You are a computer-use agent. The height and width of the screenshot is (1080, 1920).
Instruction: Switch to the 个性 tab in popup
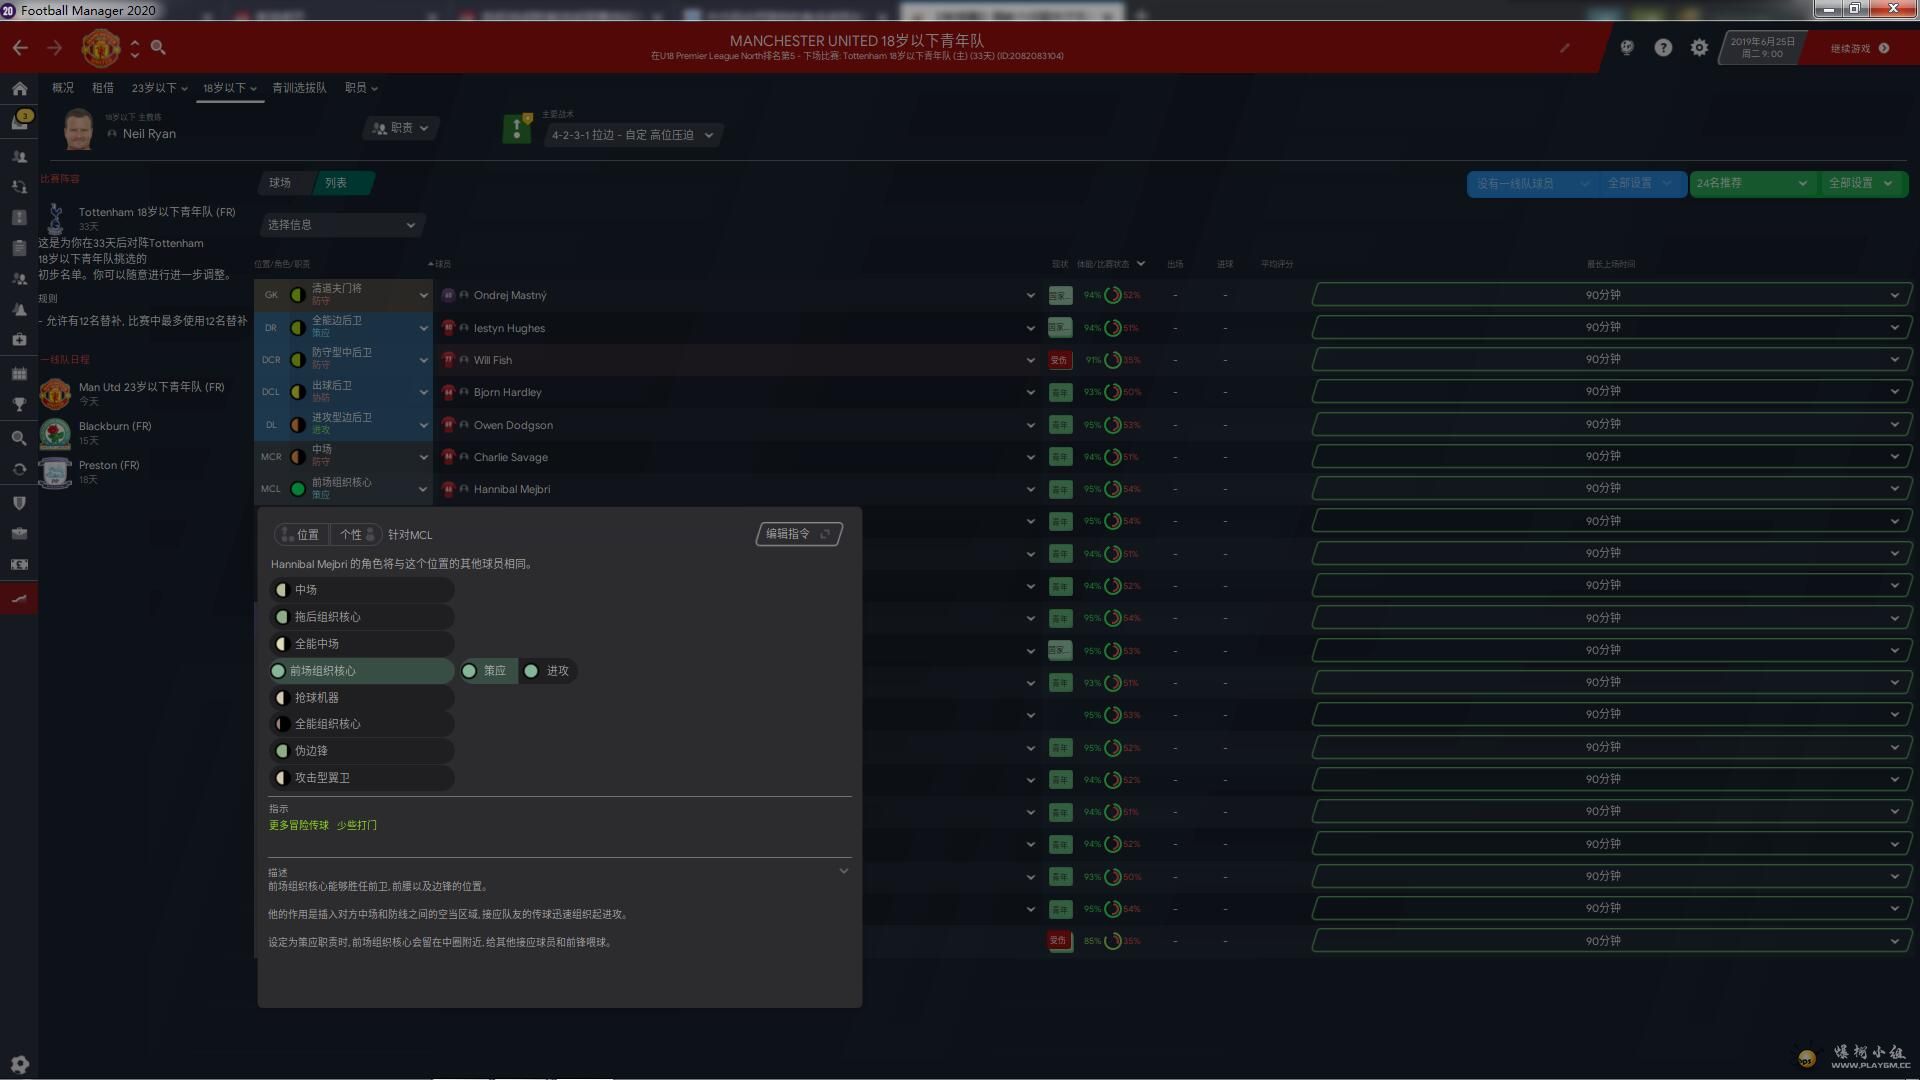click(x=356, y=535)
